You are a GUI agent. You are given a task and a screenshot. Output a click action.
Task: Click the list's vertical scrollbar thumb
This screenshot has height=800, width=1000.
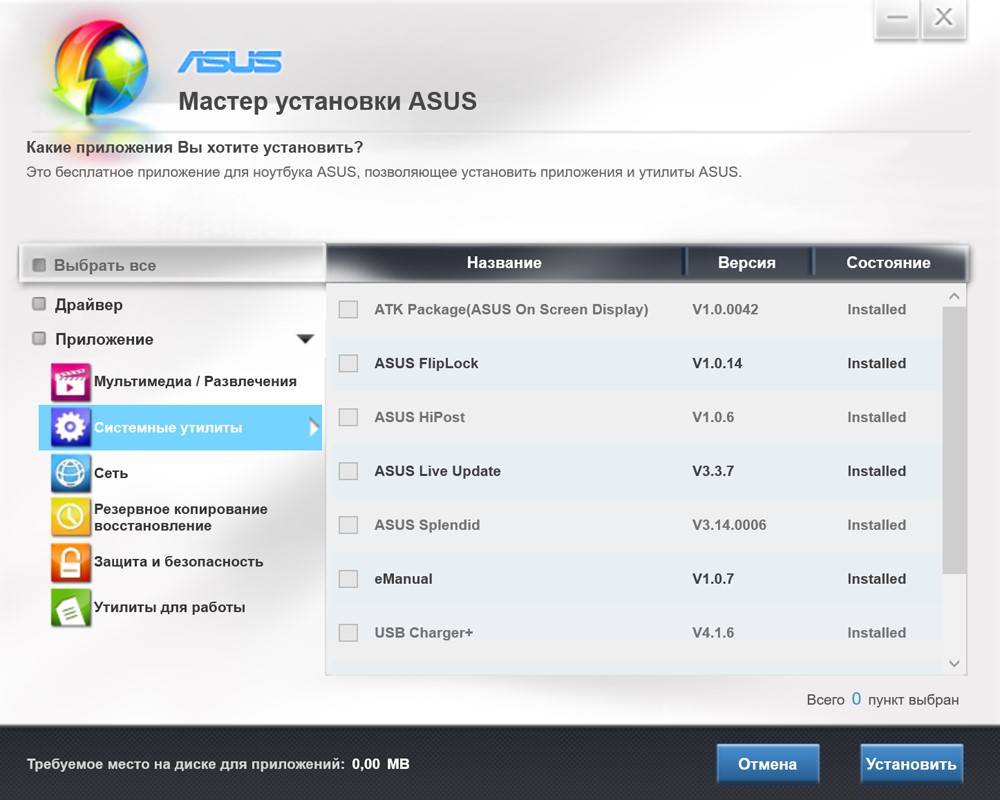[x=954, y=440]
